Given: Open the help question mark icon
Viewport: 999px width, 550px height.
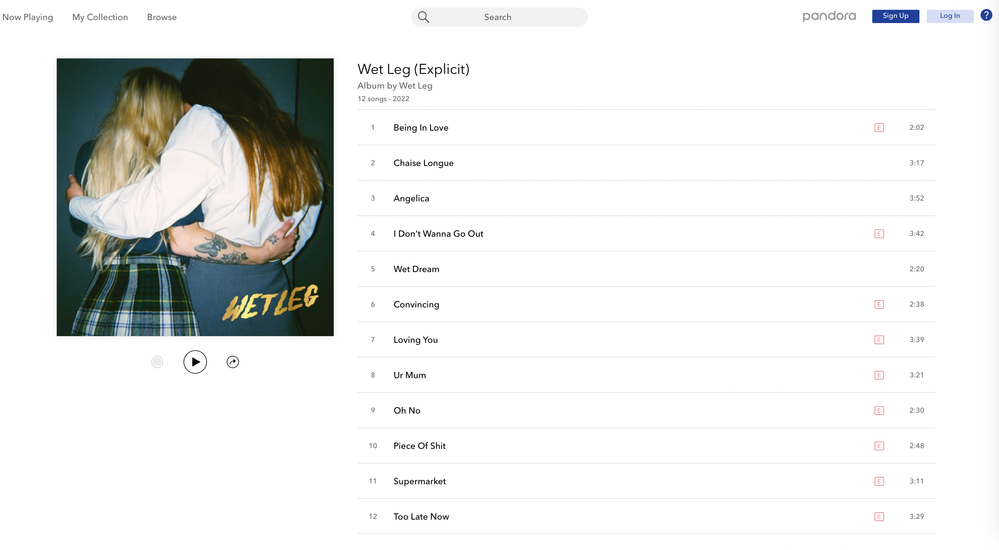Looking at the screenshot, I should click(986, 15).
